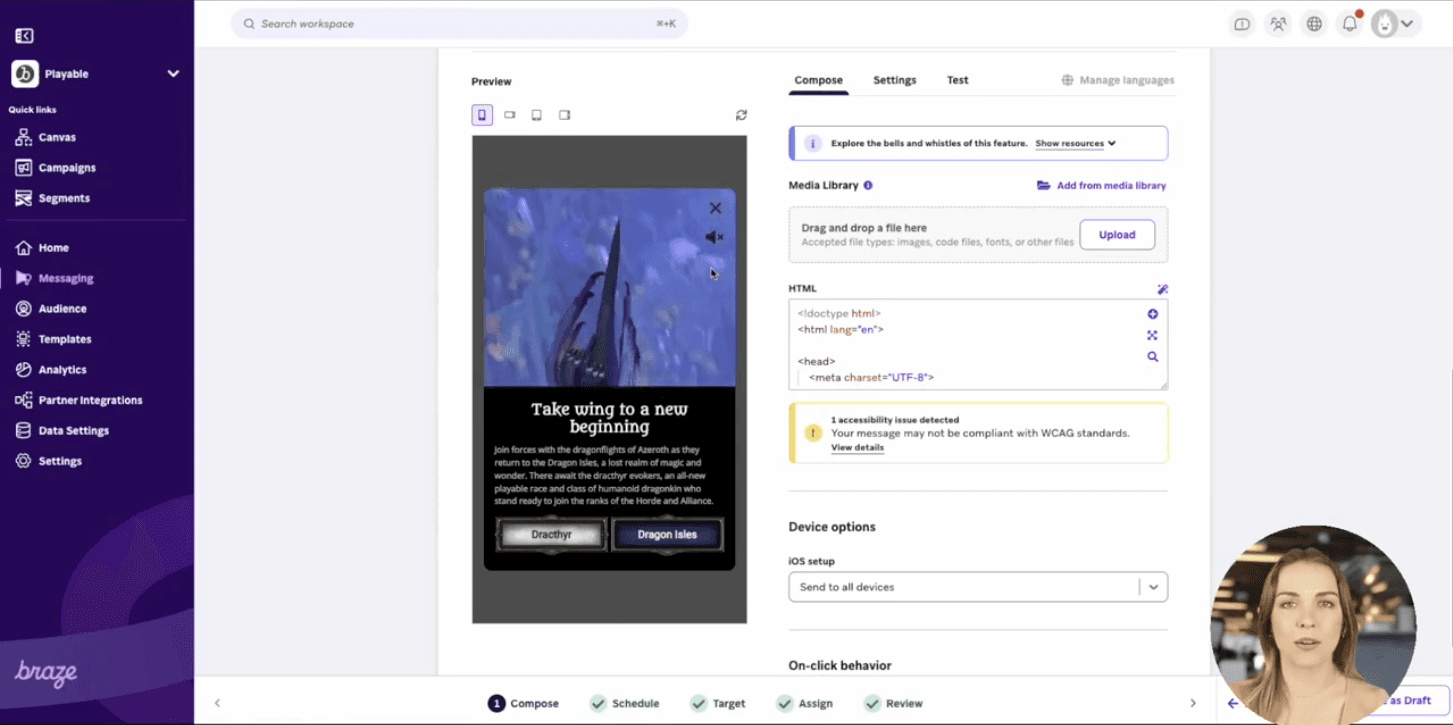Open the Audience section

point(62,309)
